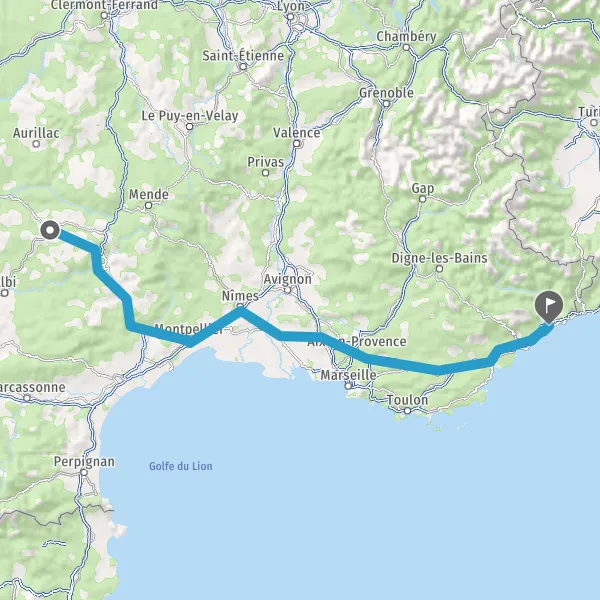Click the finish flag destination marker
600x600 pixels.
click(x=549, y=306)
